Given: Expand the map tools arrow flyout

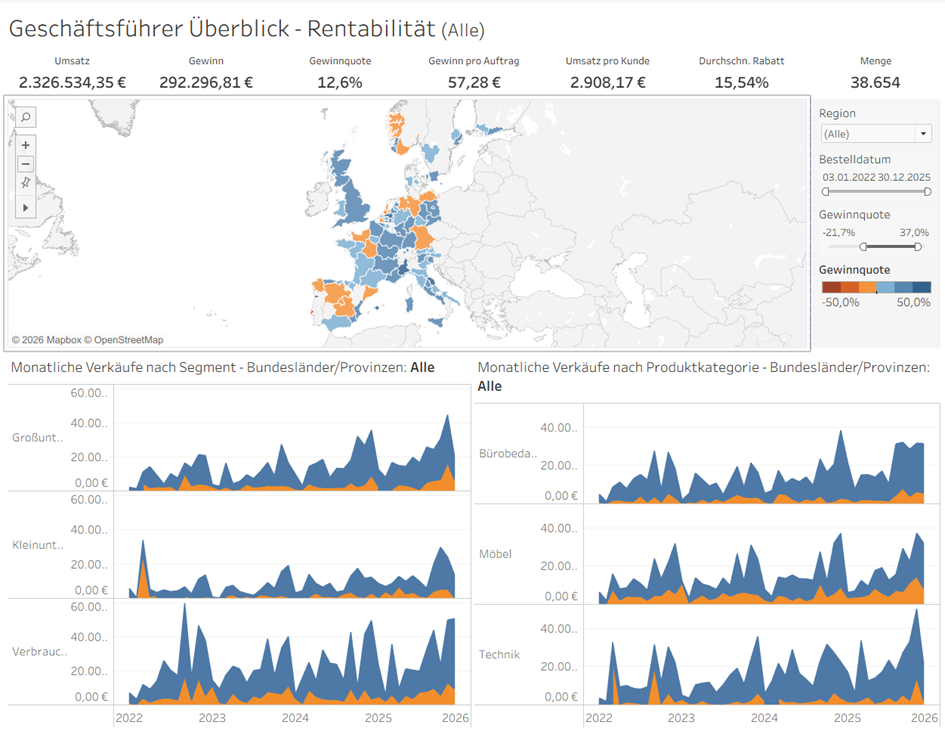Looking at the screenshot, I should (x=26, y=207).
